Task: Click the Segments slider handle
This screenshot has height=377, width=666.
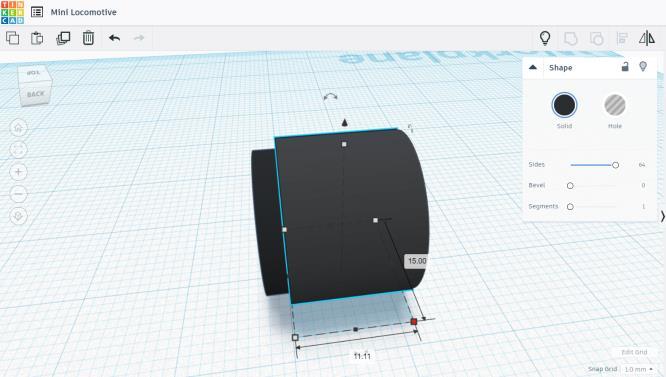Action: click(570, 206)
